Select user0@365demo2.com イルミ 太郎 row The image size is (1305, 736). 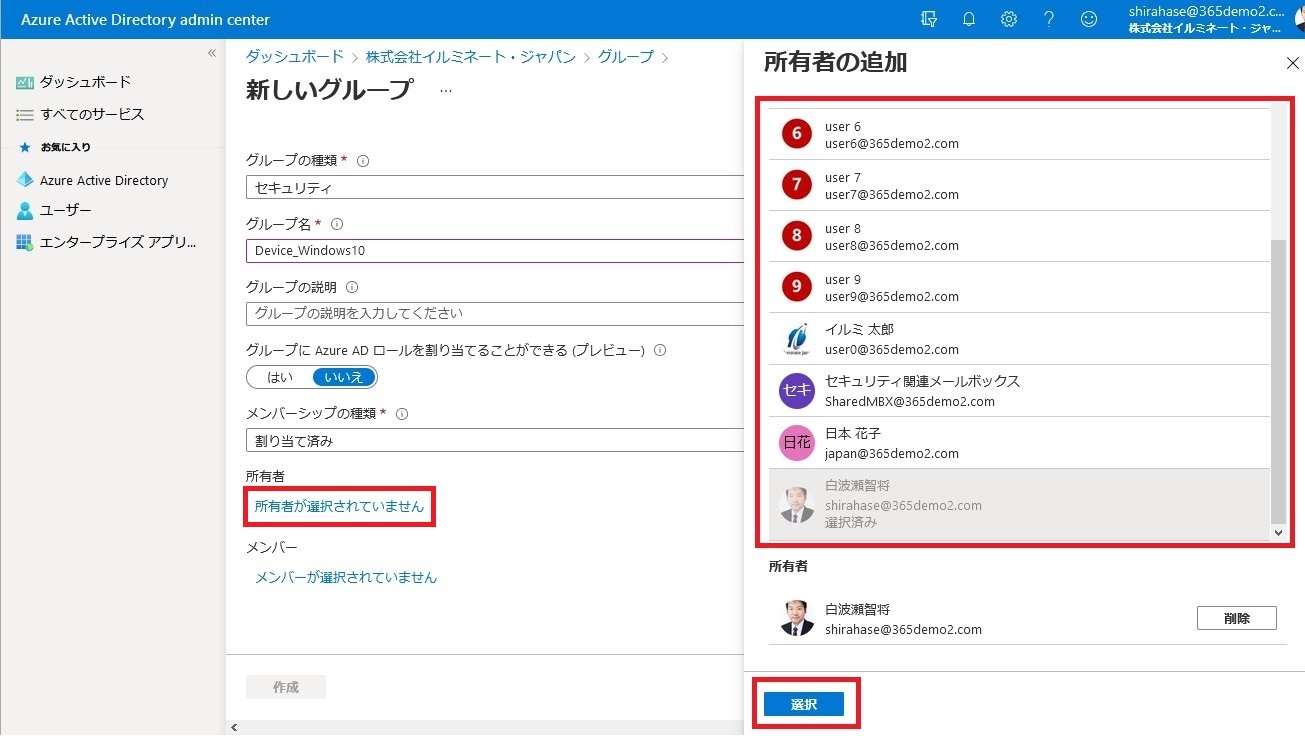coord(1019,339)
